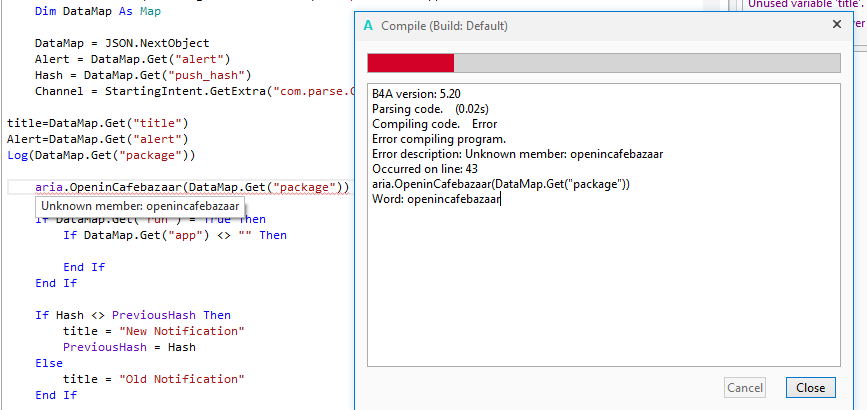
Task: Click "Occurred on line: 43" in output
Action: (x=424, y=169)
